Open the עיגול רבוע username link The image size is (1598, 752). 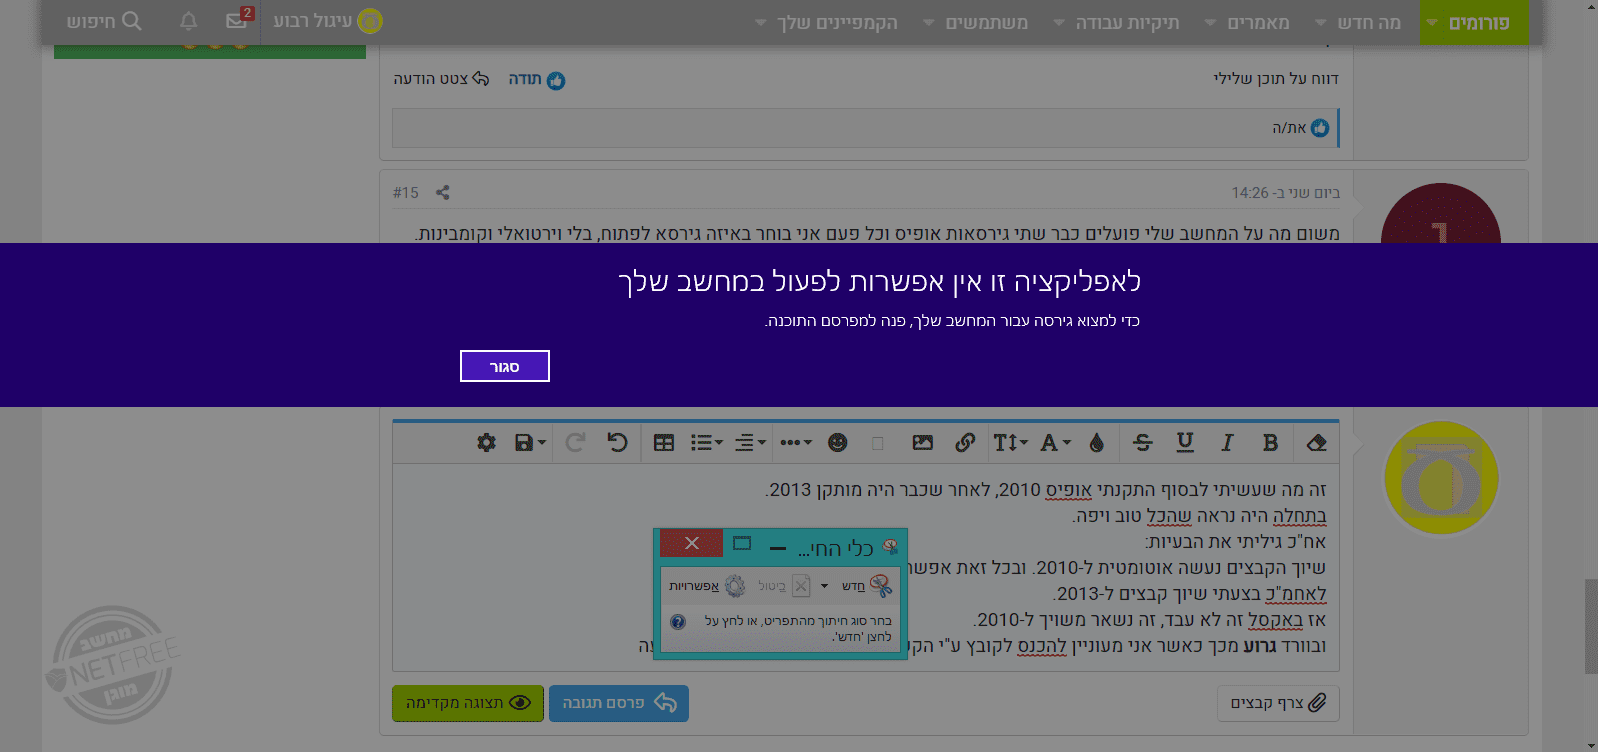click(313, 21)
